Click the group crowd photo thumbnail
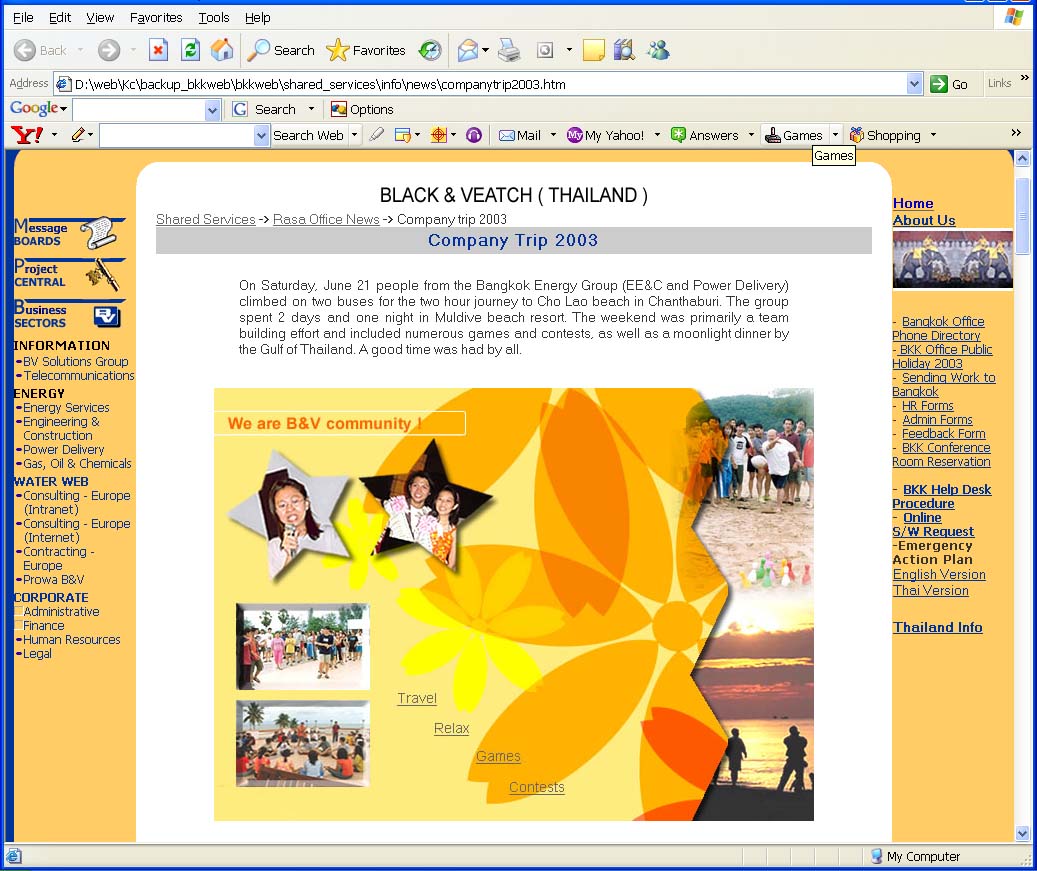The height and width of the screenshot is (871, 1037). click(x=303, y=646)
